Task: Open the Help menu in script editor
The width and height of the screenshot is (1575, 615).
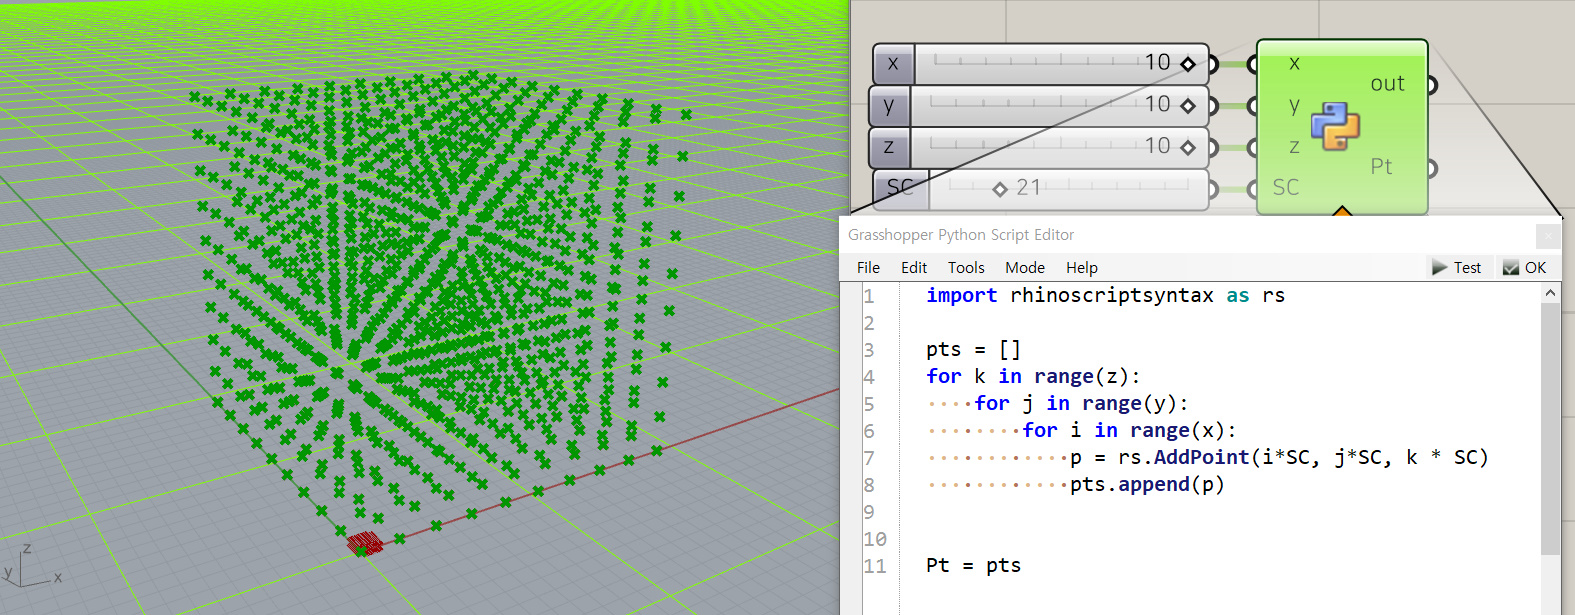Action: (x=1081, y=267)
